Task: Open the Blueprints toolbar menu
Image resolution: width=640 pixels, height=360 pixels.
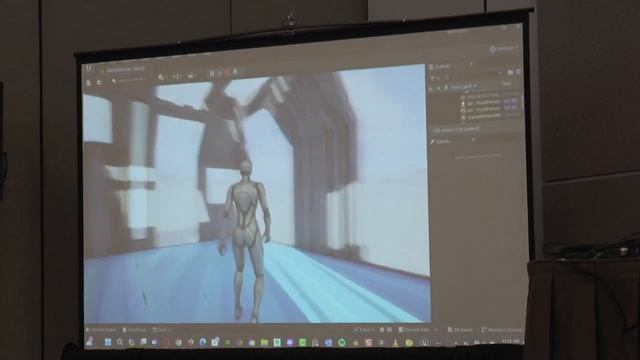Action: pyautogui.click(x=177, y=76)
